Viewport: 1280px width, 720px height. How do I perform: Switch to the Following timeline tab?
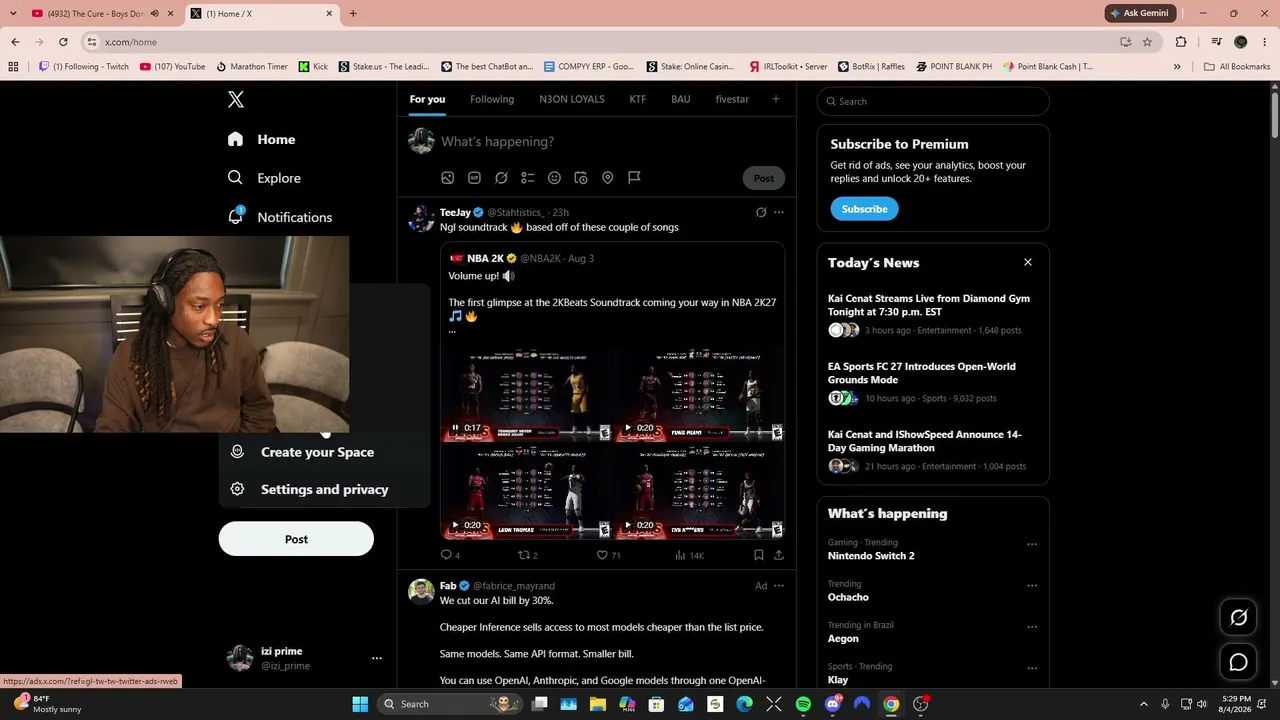point(492,99)
